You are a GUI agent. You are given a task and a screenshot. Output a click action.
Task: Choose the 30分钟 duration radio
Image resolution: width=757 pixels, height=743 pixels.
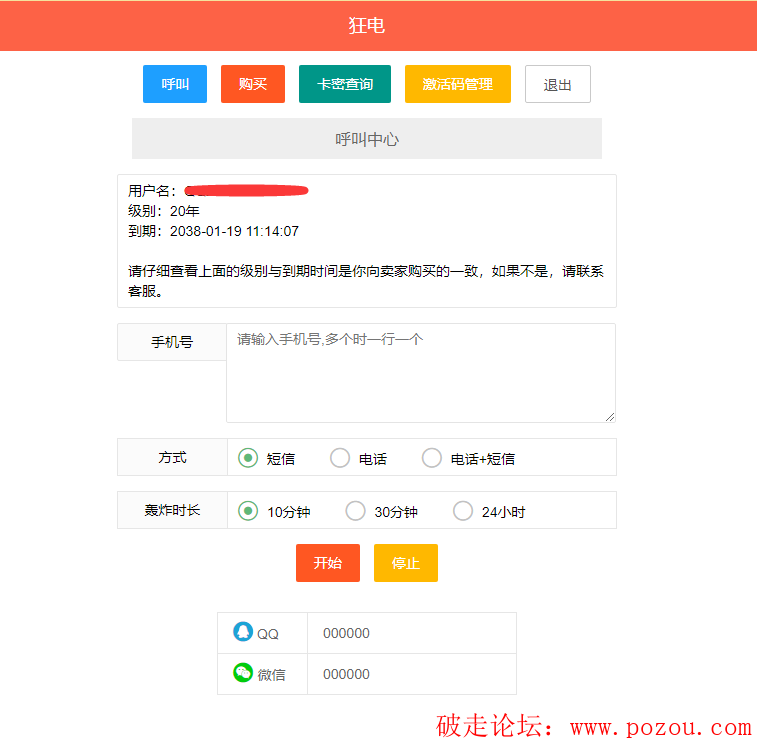click(x=355, y=511)
